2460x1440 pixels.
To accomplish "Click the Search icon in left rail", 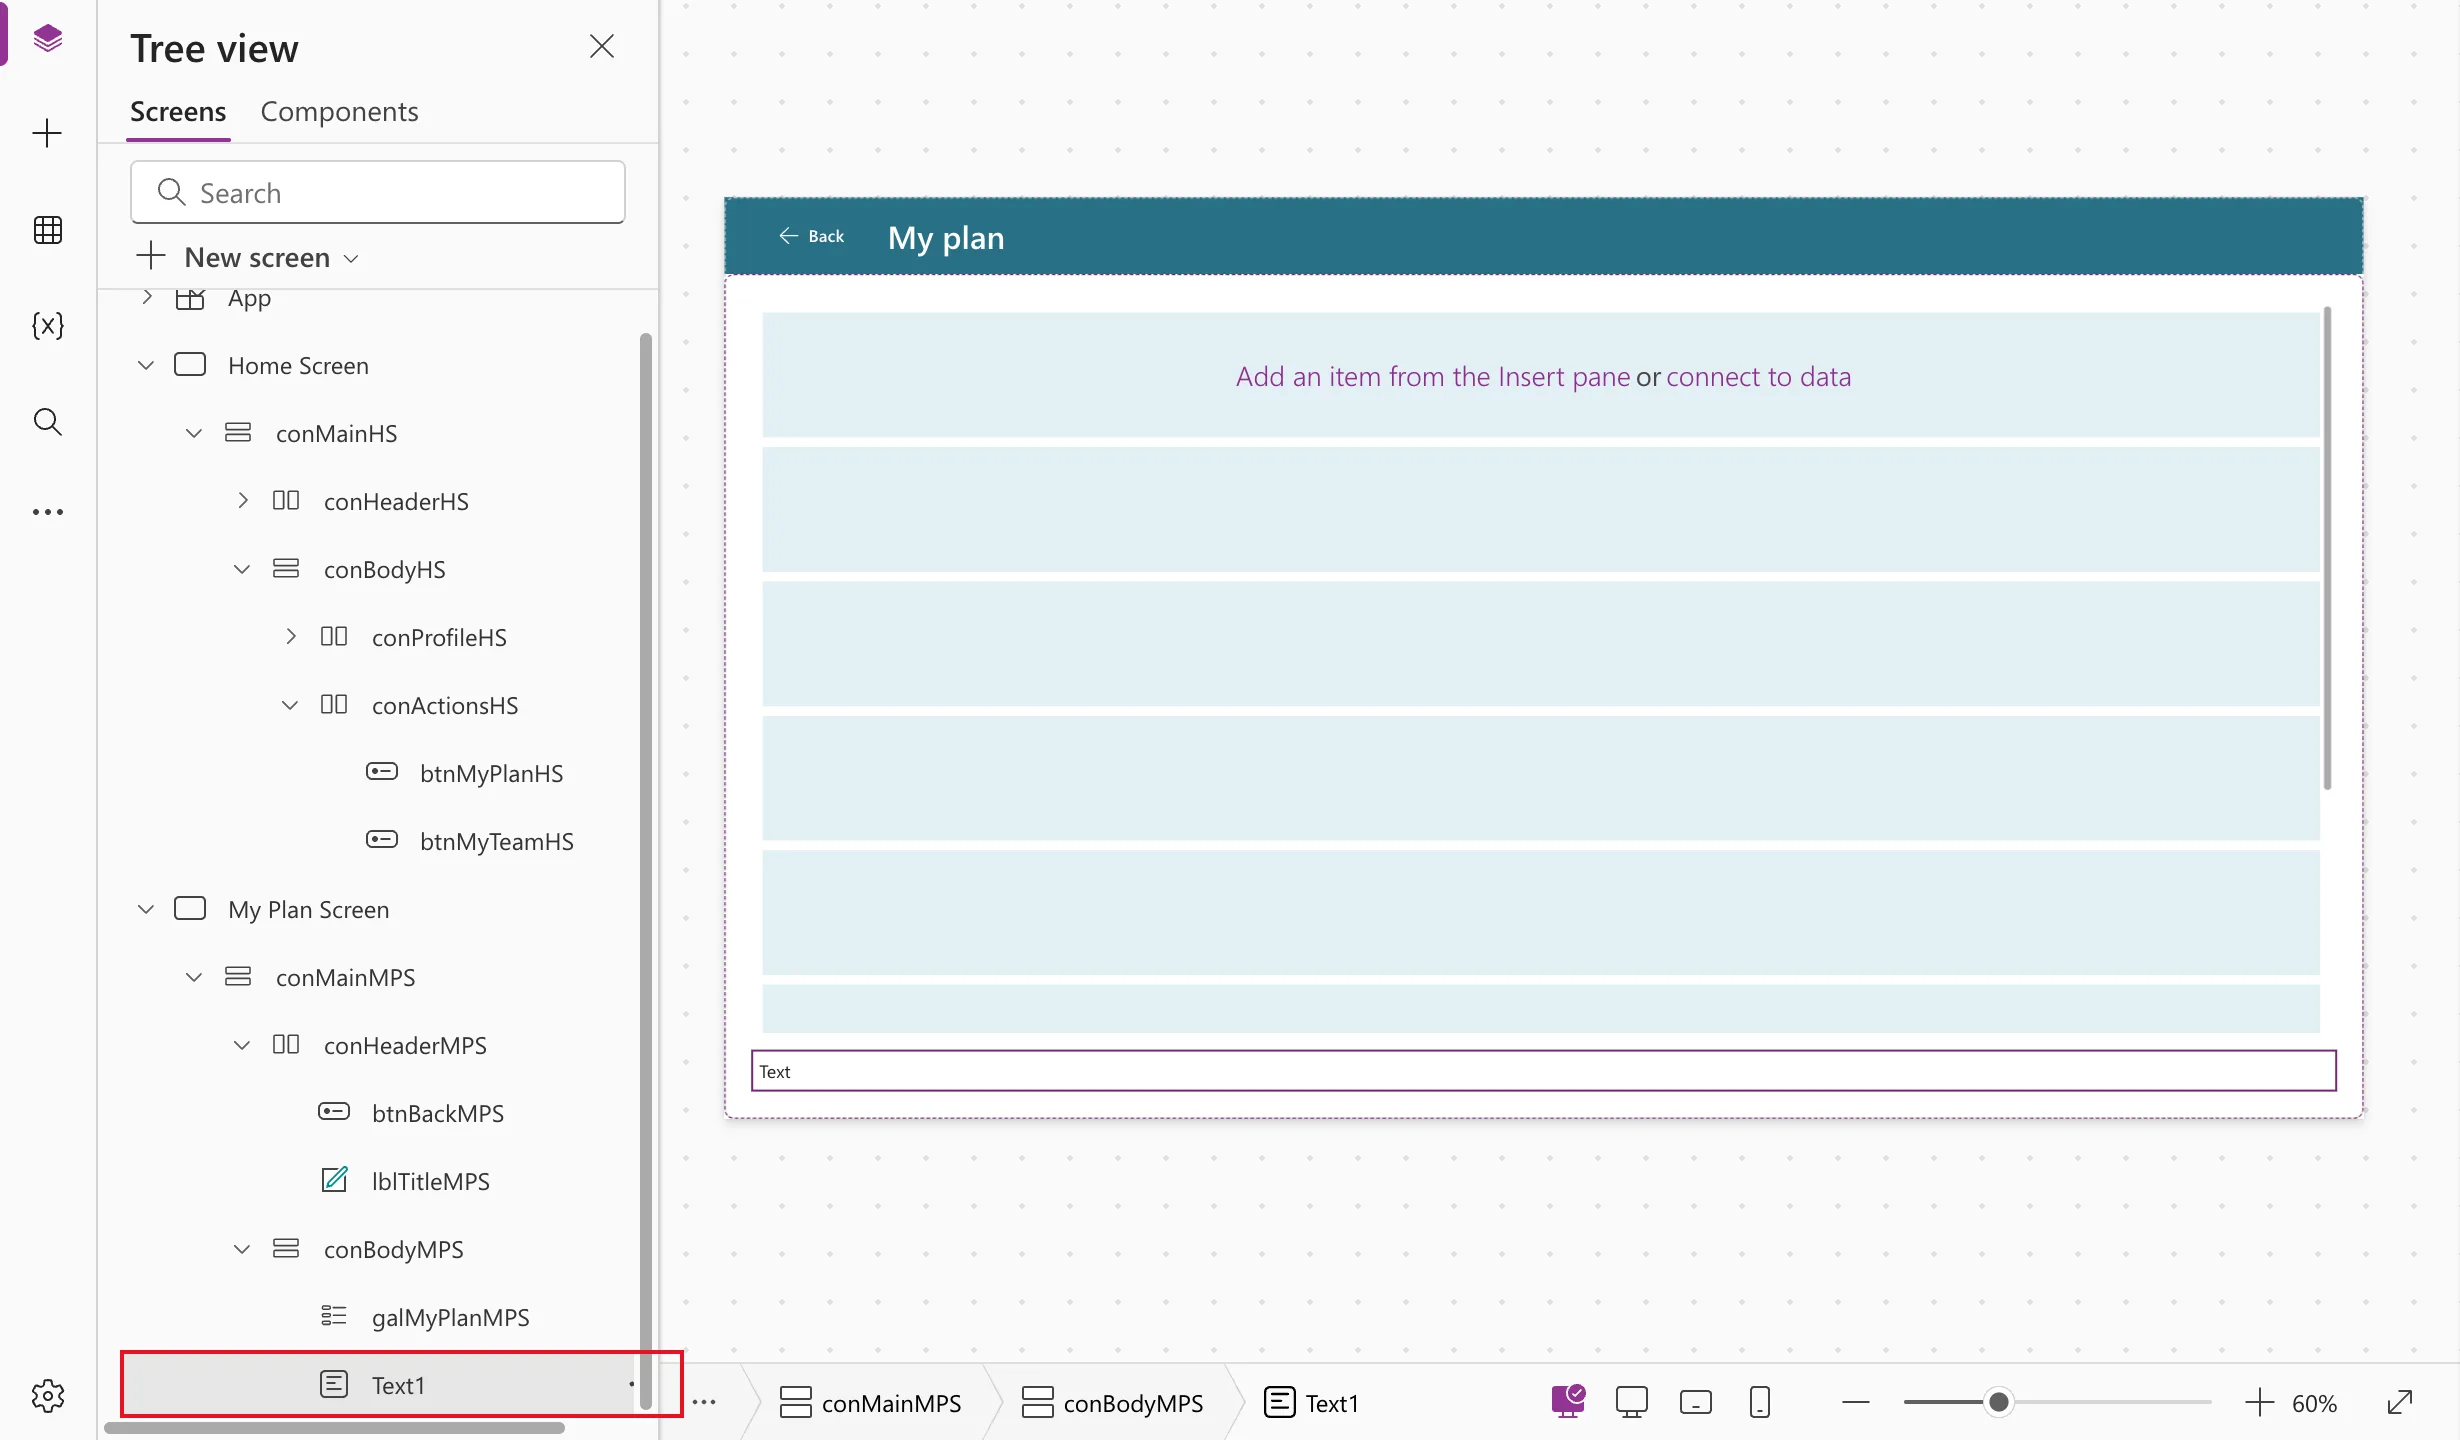I will [x=47, y=421].
